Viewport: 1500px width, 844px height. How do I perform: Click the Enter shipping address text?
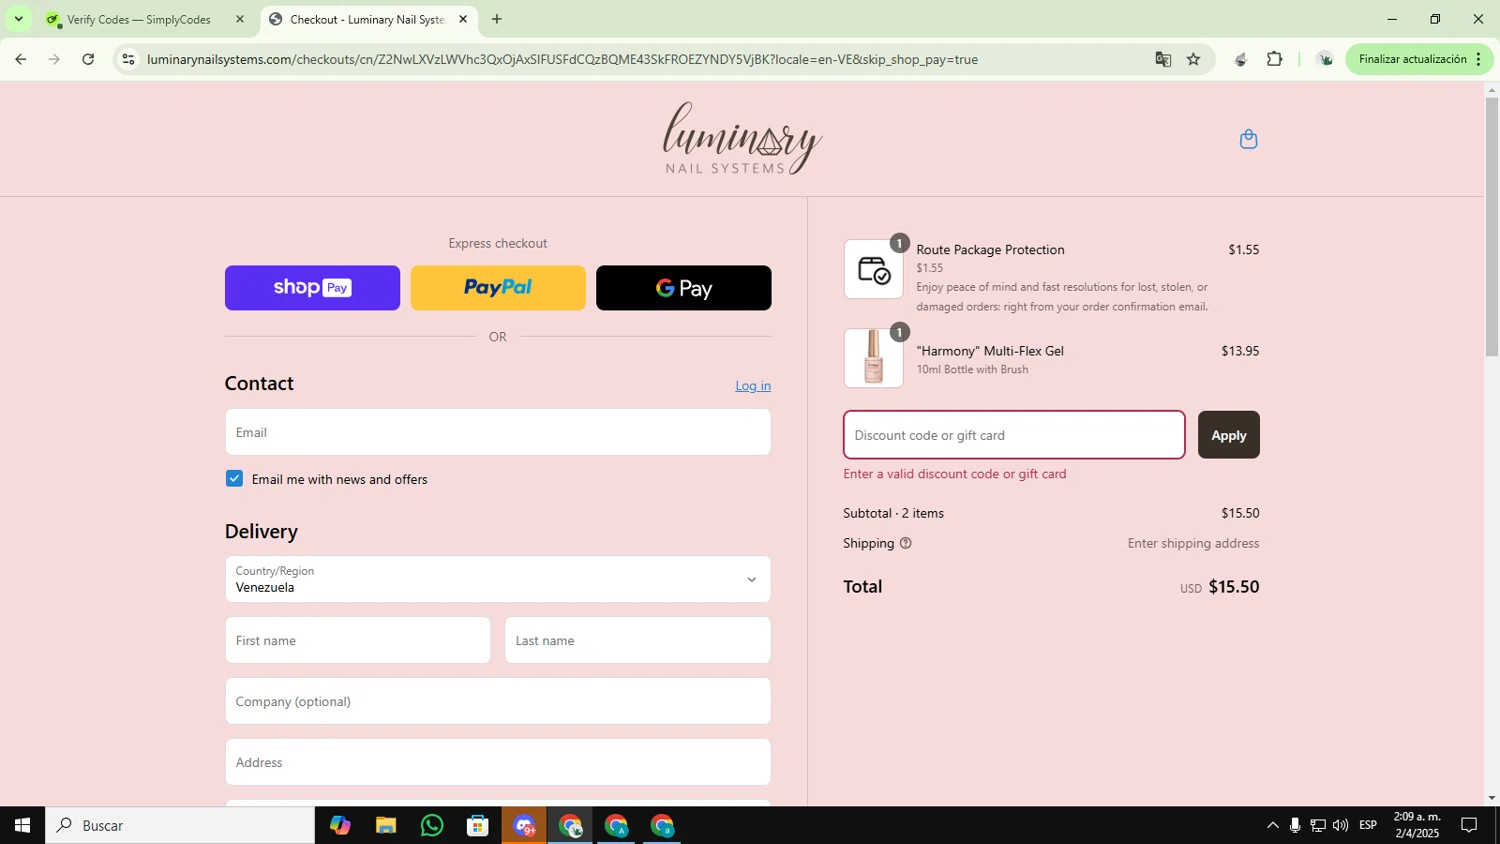pos(1193,544)
